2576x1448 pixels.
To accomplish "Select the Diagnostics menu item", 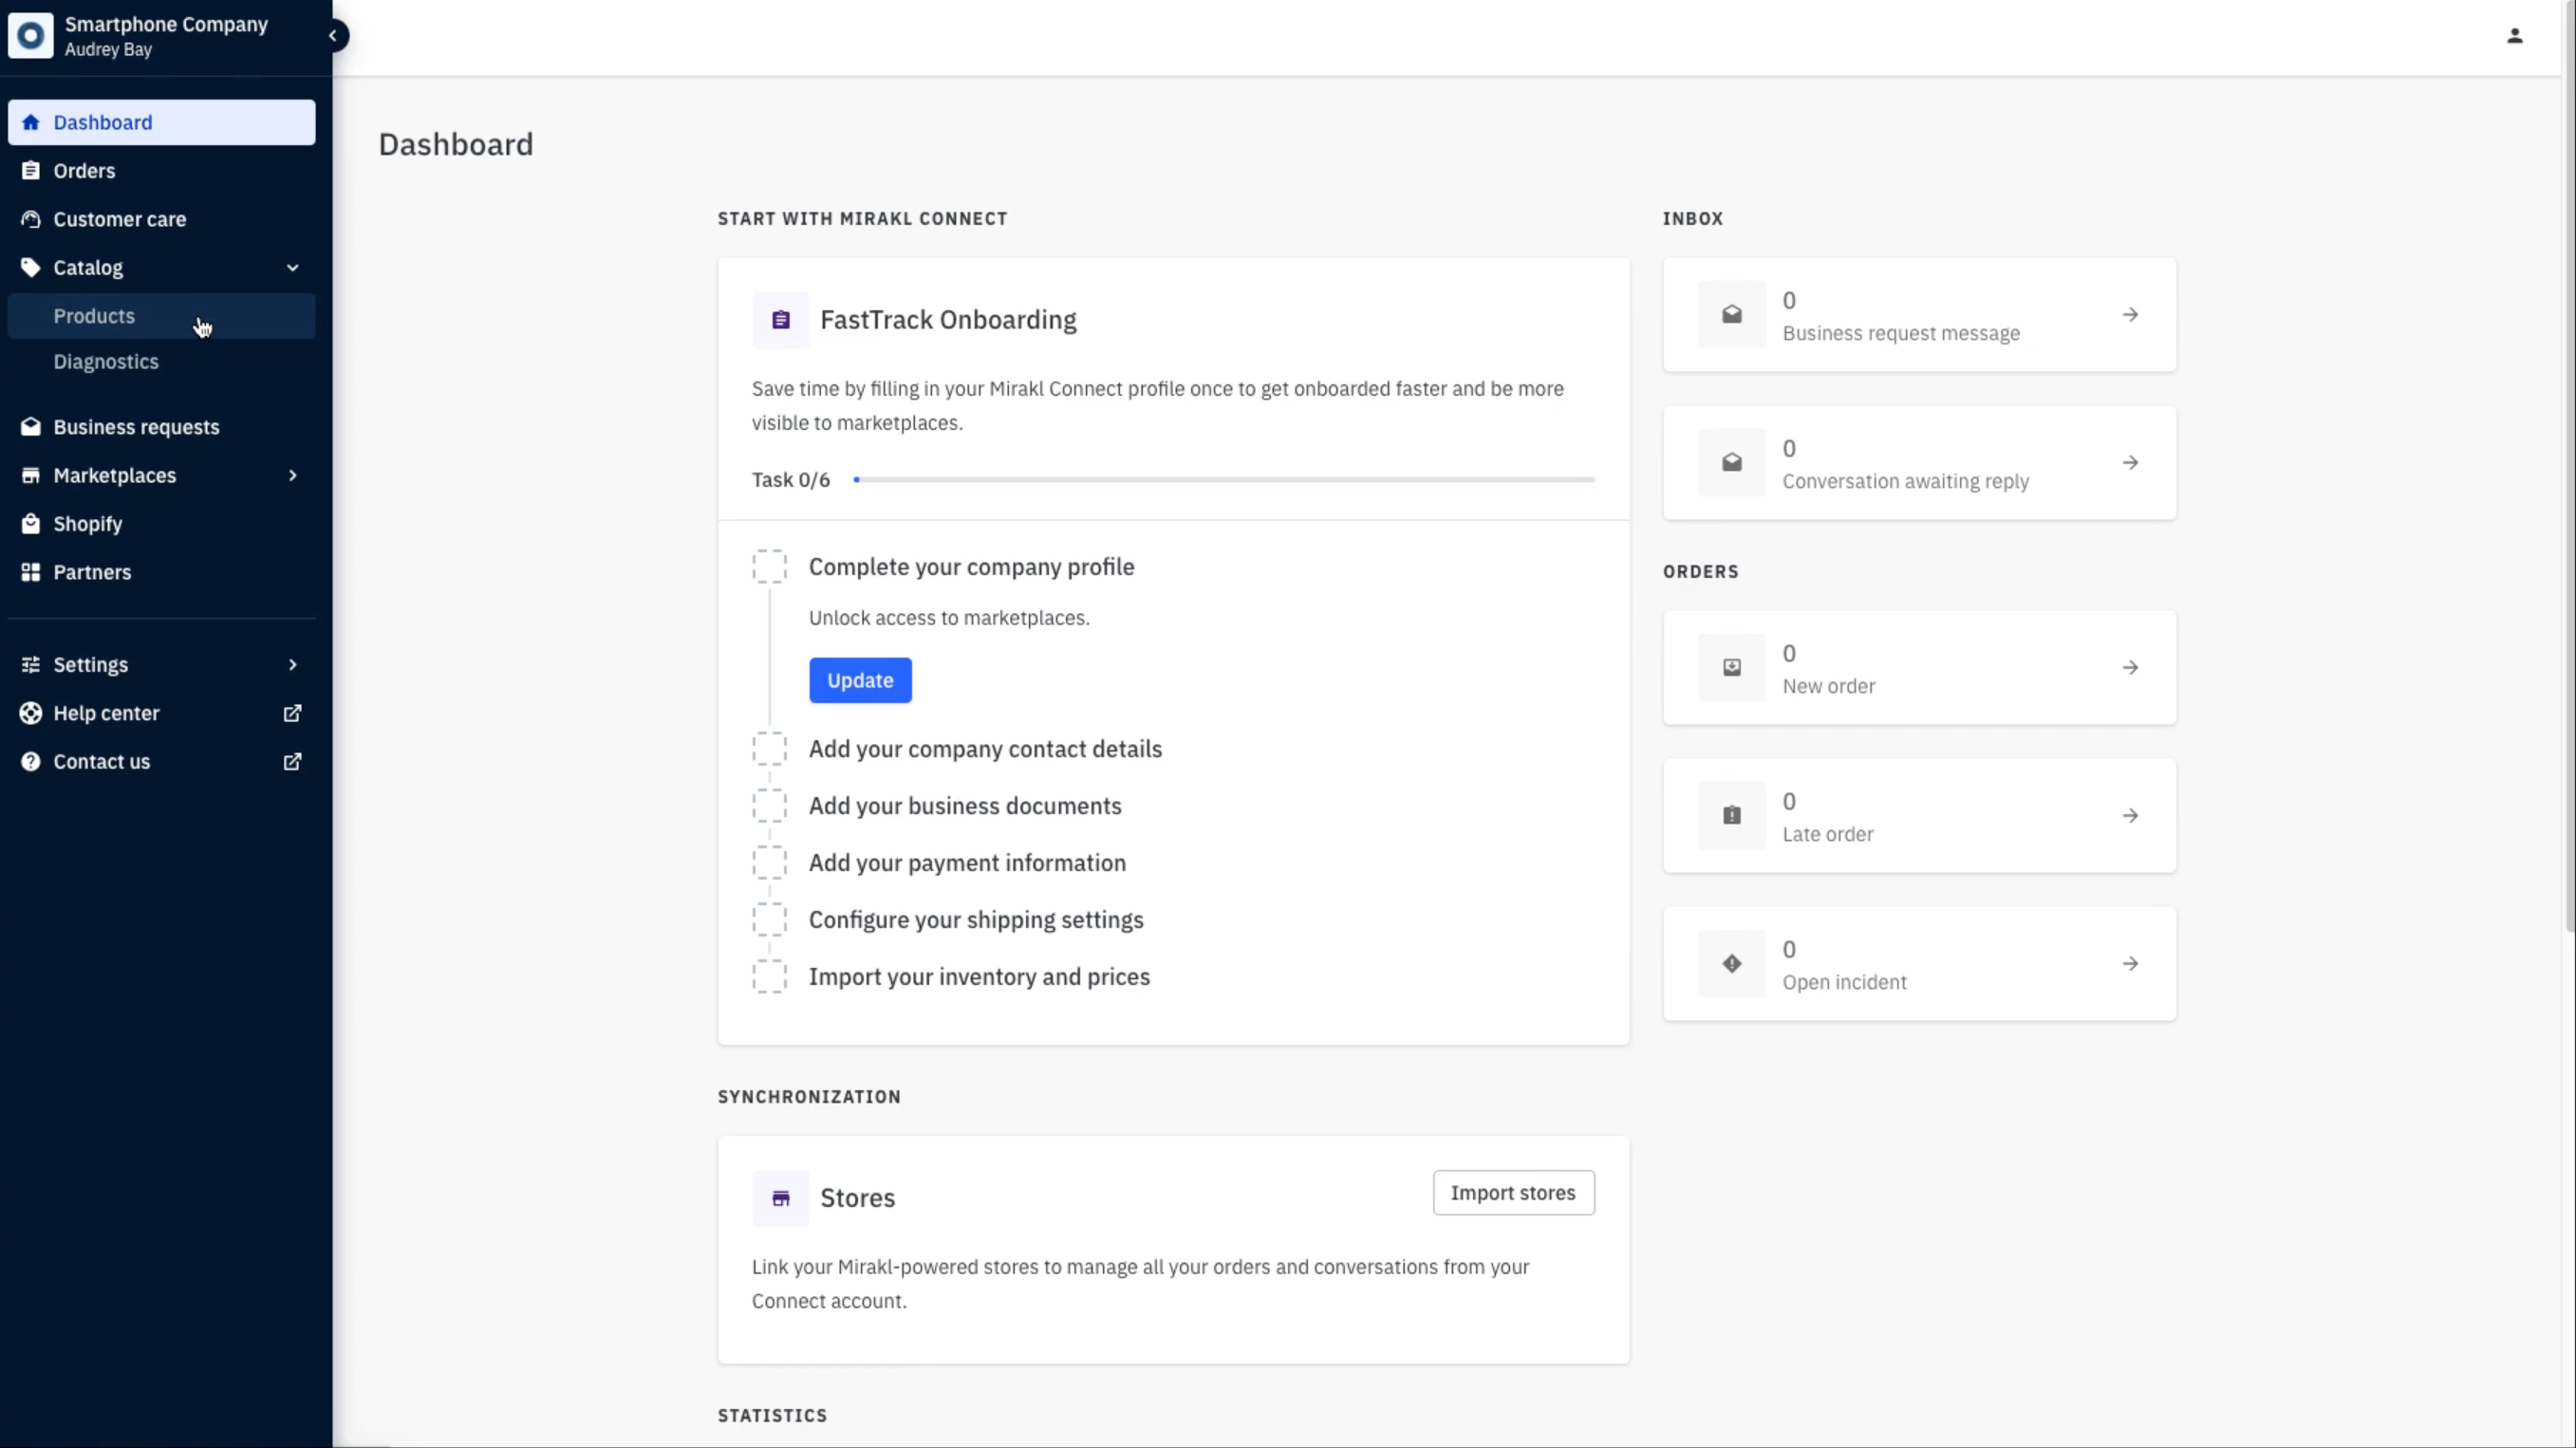I will 104,361.
